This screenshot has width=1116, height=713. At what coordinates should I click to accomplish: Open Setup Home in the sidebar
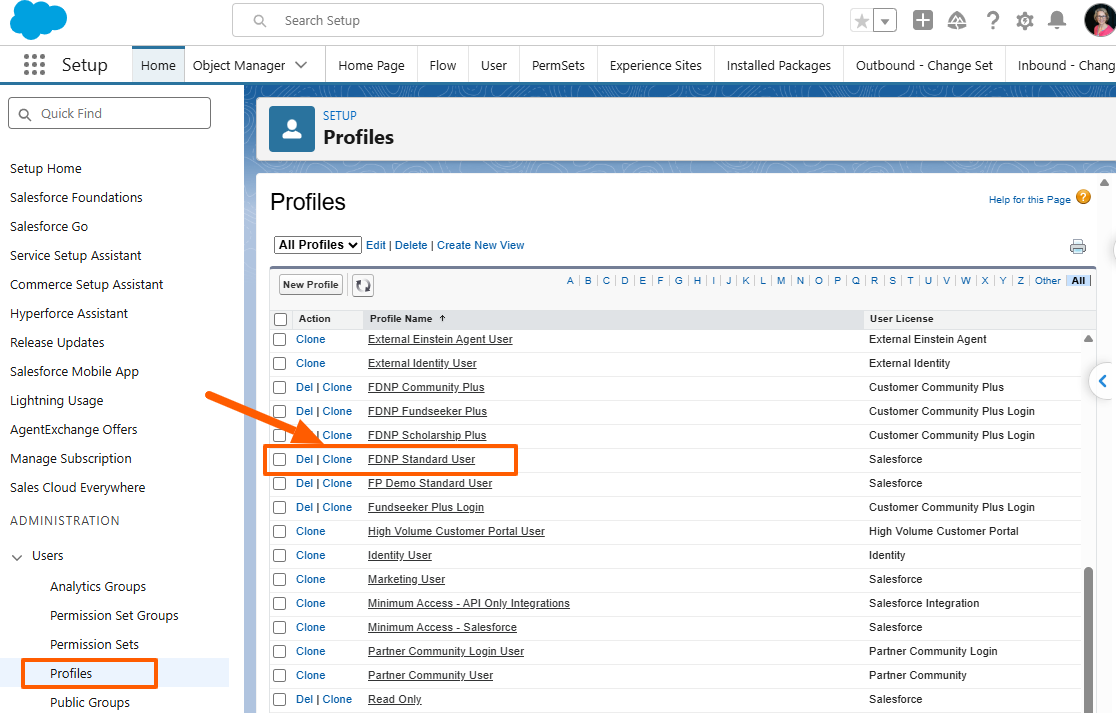46,169
